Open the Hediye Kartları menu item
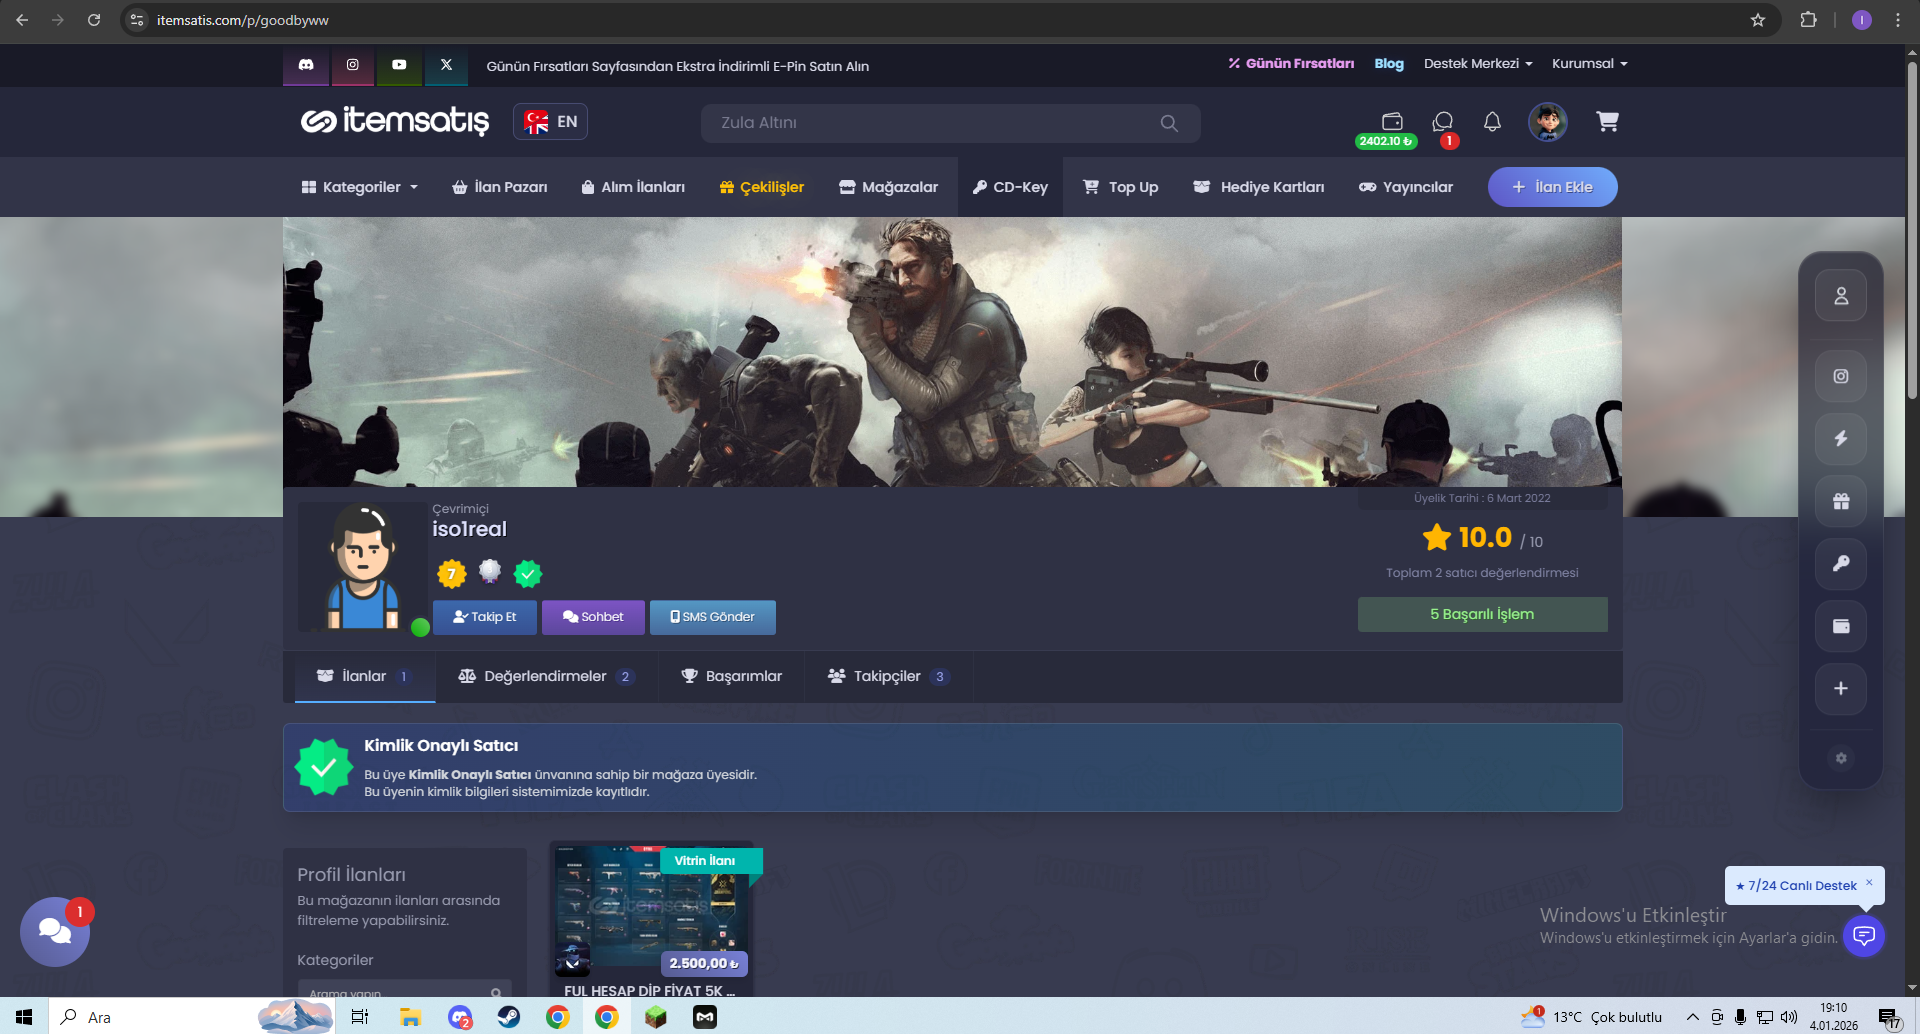 (x=1259, y=187)
